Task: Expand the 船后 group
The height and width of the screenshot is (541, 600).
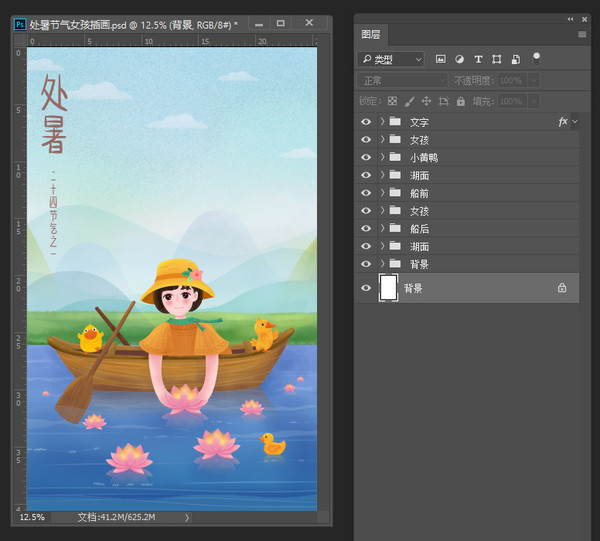Action: [382, 228]
